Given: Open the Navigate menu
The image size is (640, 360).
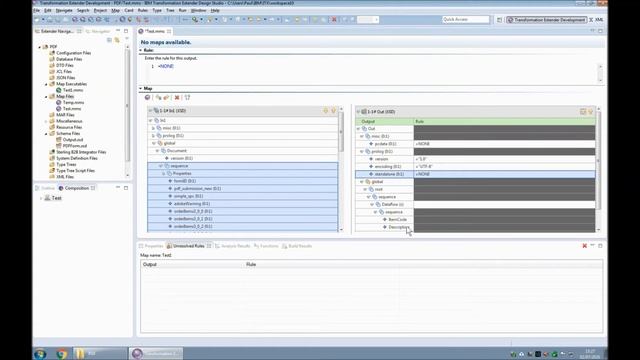Looking at the screenshot, I should 64,10.
